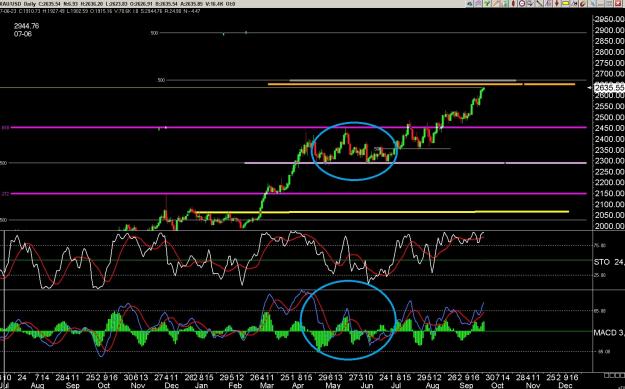
Task: Click the Jan label on date axis
Action: [201, 385]
